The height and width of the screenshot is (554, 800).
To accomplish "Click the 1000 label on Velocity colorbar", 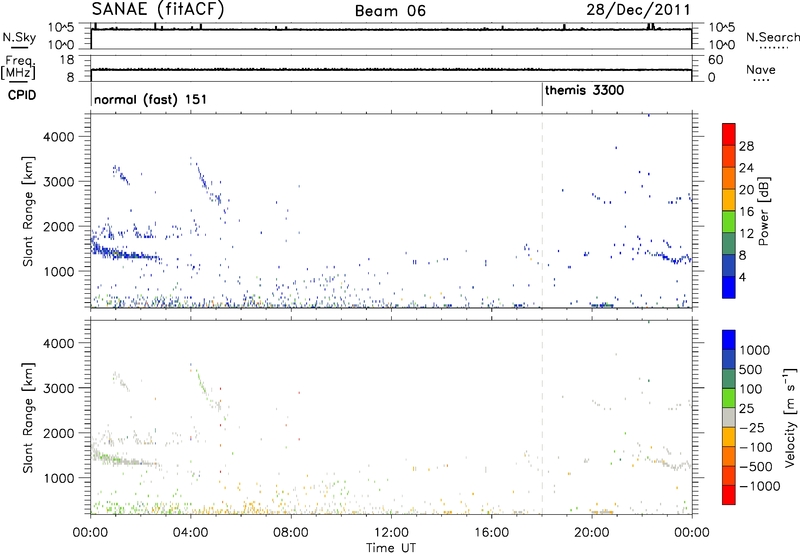I will pyautogui.click(x=755, y=350).
